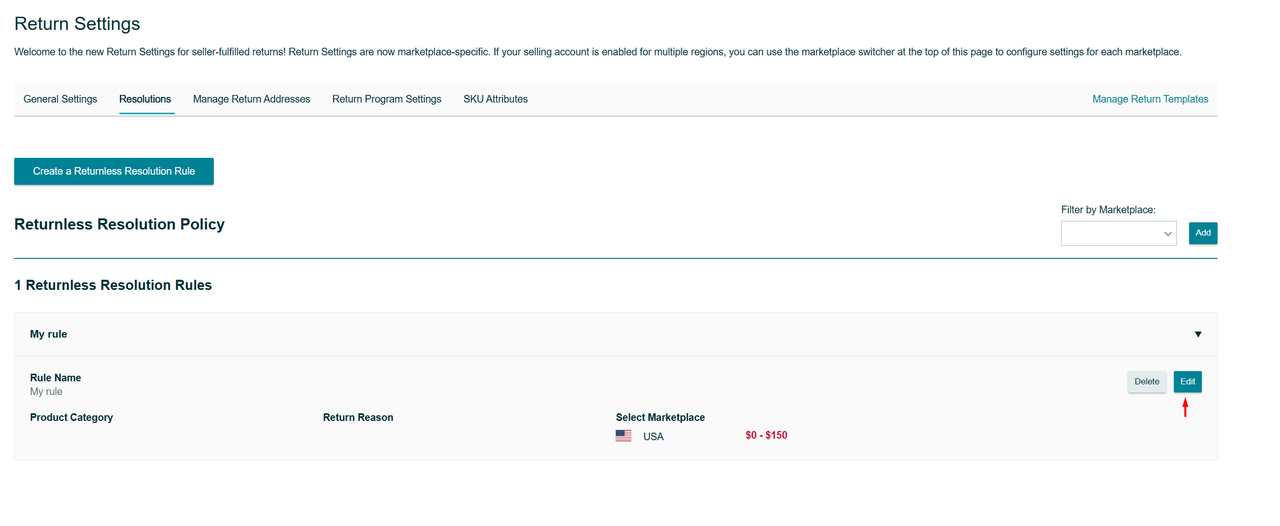Go to the Return Program Settings tab
1280x526 pixels.
pos(386,99)
